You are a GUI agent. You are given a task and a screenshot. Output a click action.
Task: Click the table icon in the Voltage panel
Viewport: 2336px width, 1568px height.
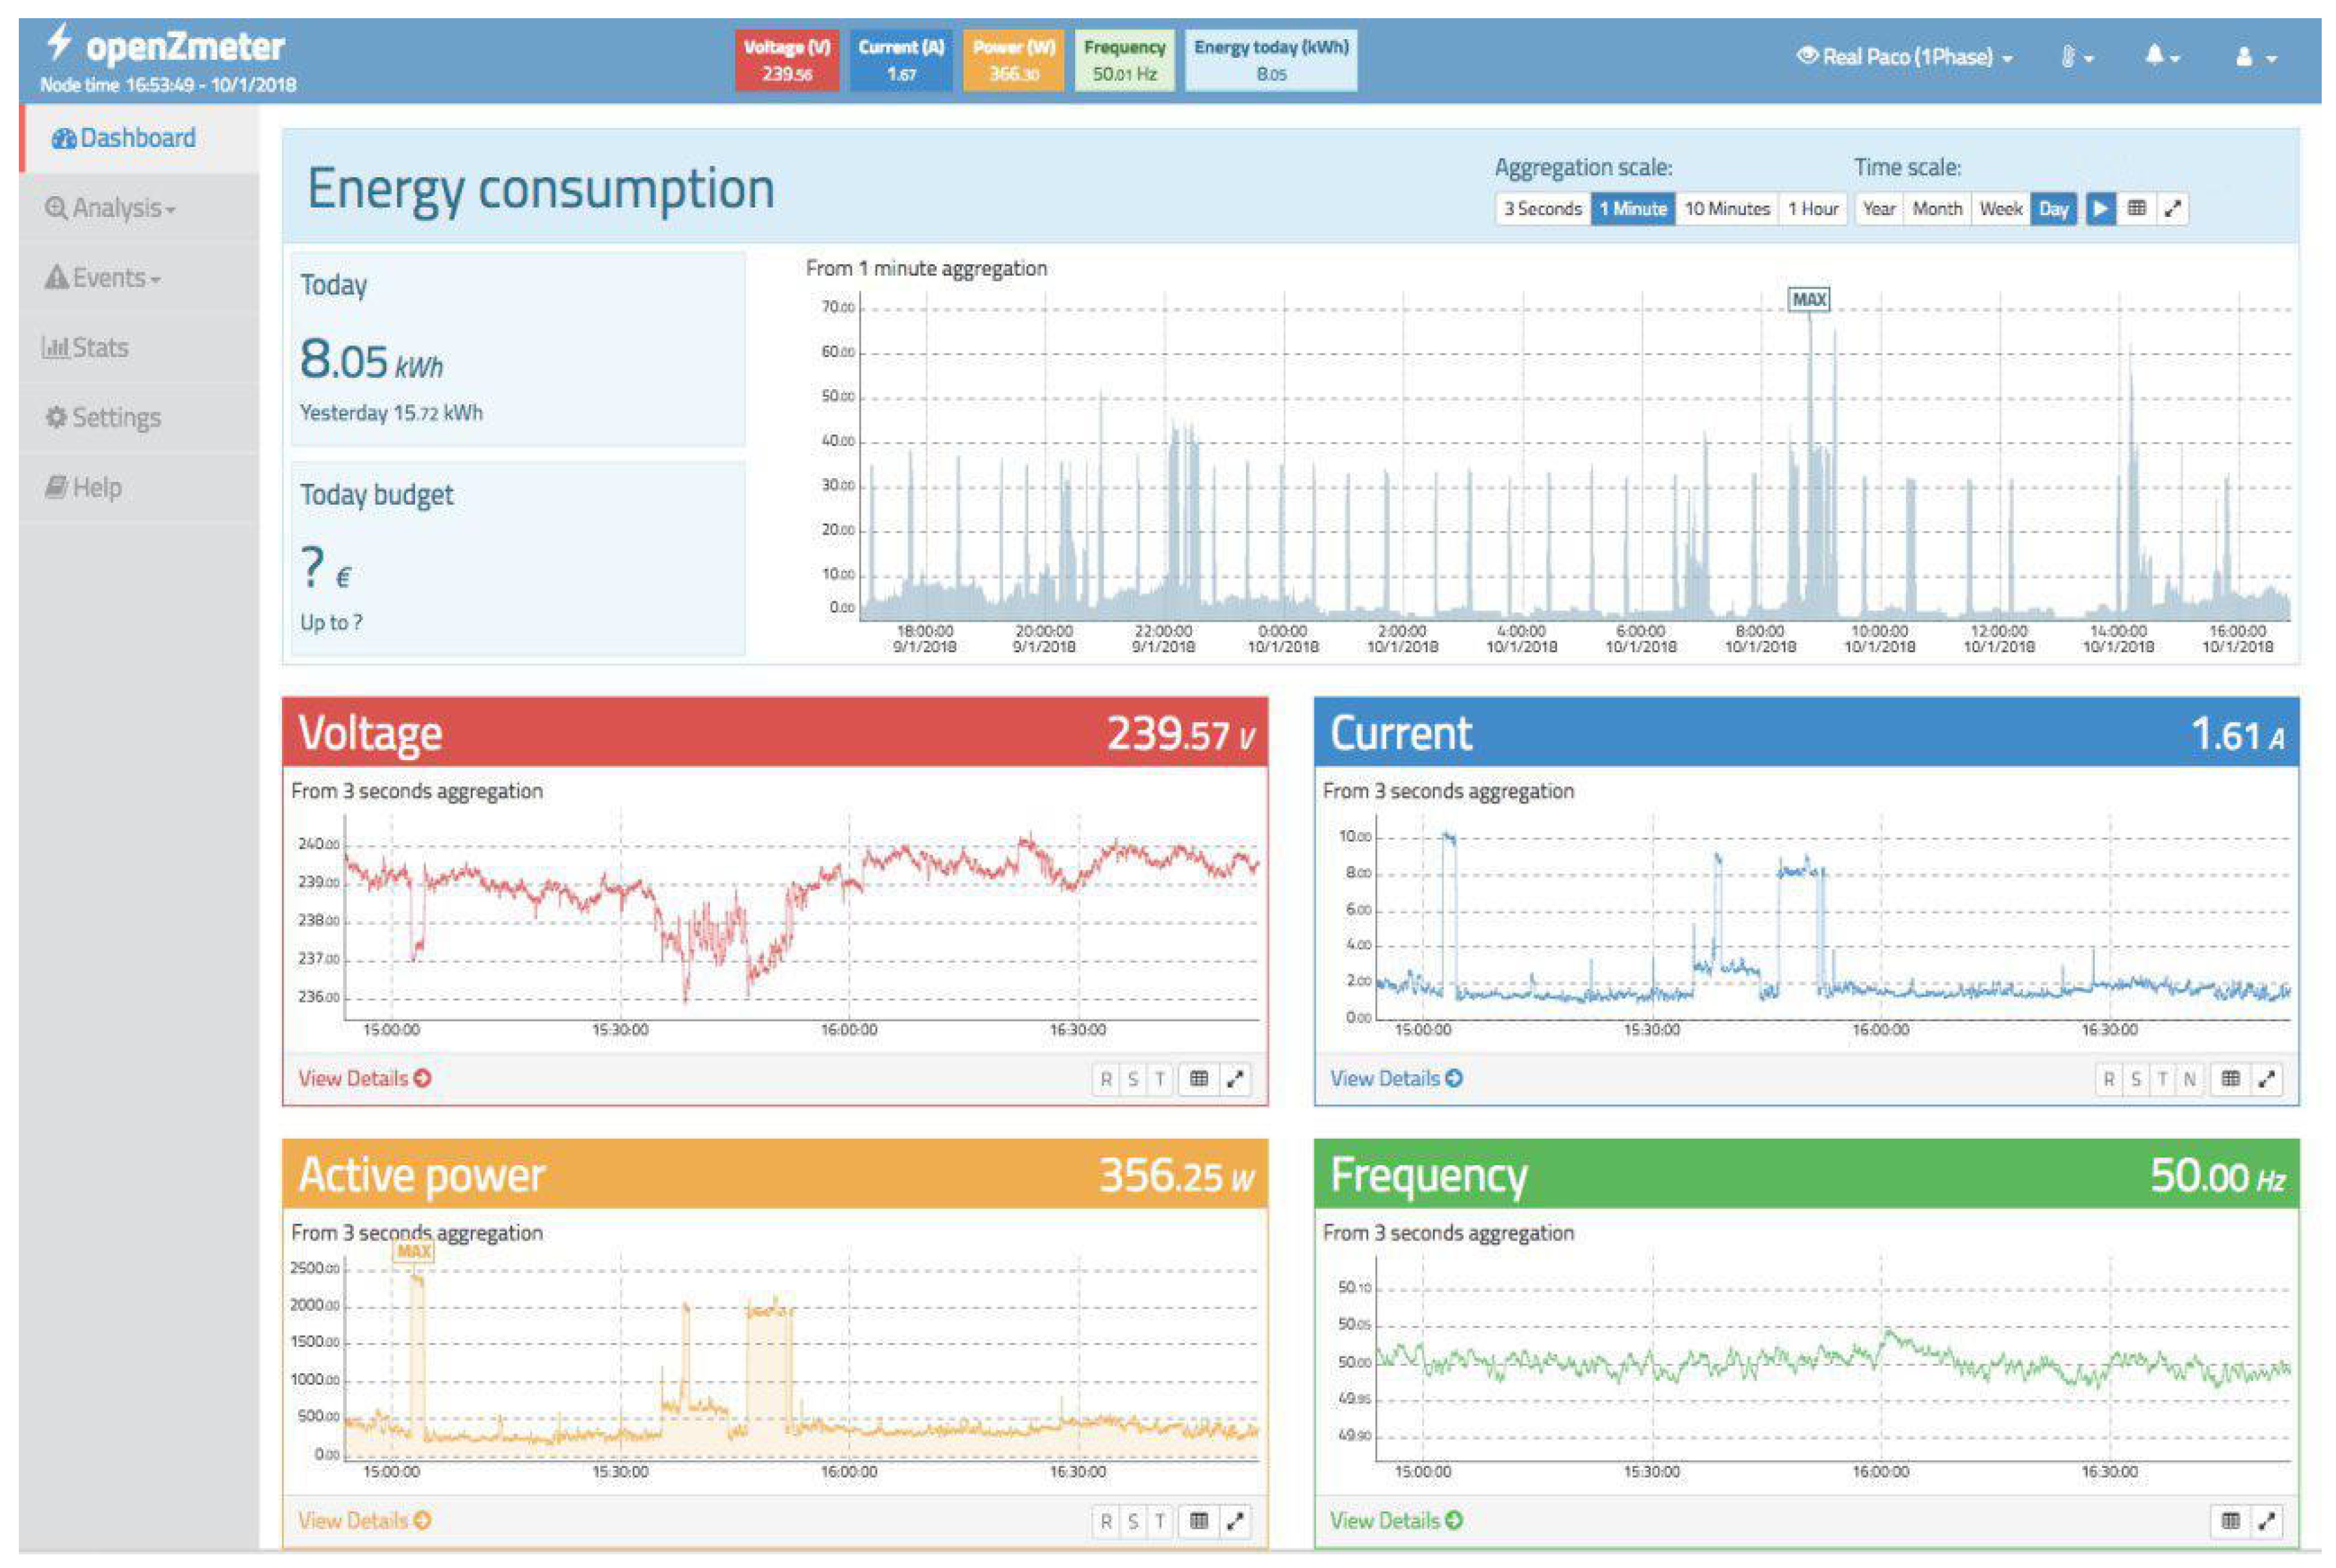point(1199,1078)
